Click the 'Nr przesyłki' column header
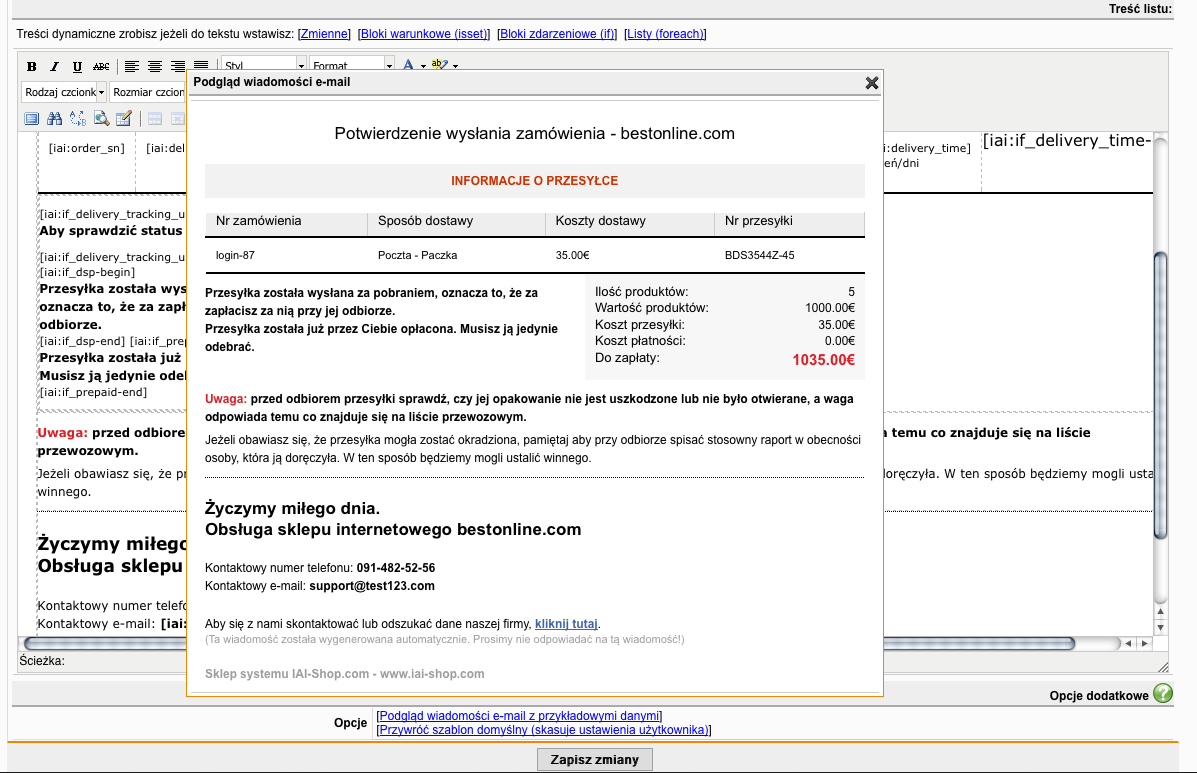Image resolution: width=1197 pixels, height=773 pixels. 759,221
